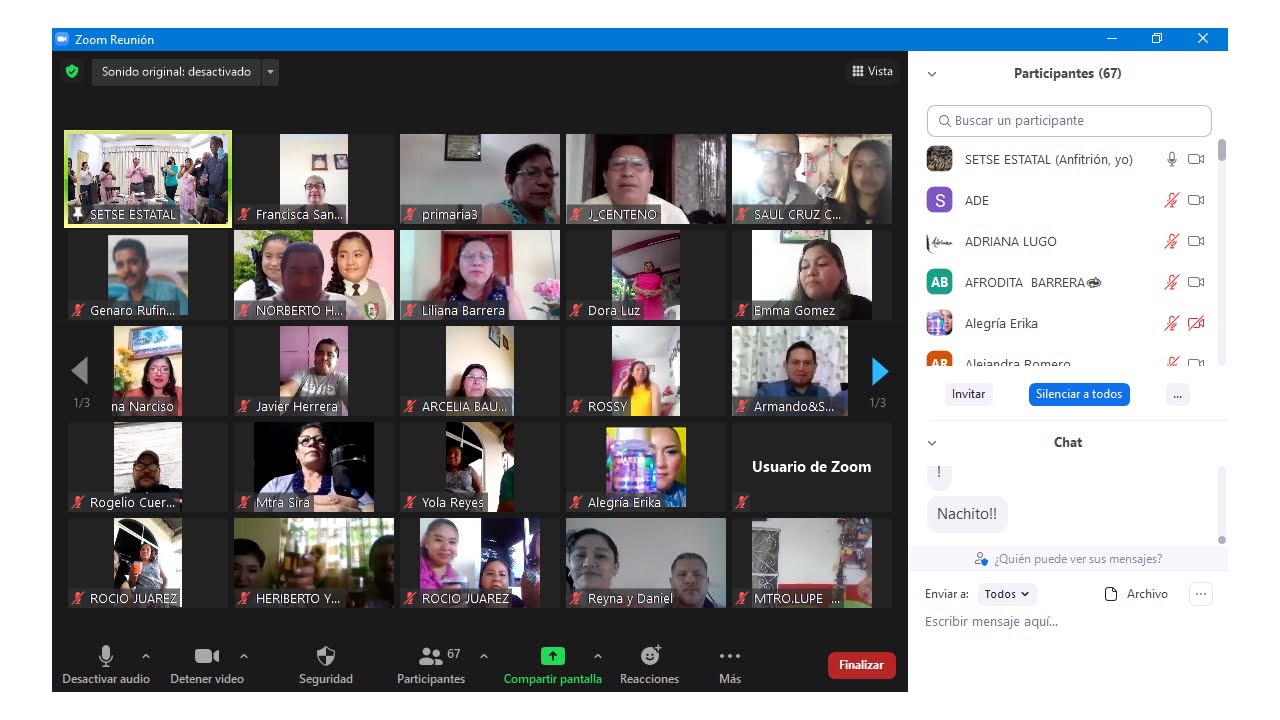Open chat more options ellipsis button
This screenshot has height=720, width=1280.
click(x=1201, y=594)
